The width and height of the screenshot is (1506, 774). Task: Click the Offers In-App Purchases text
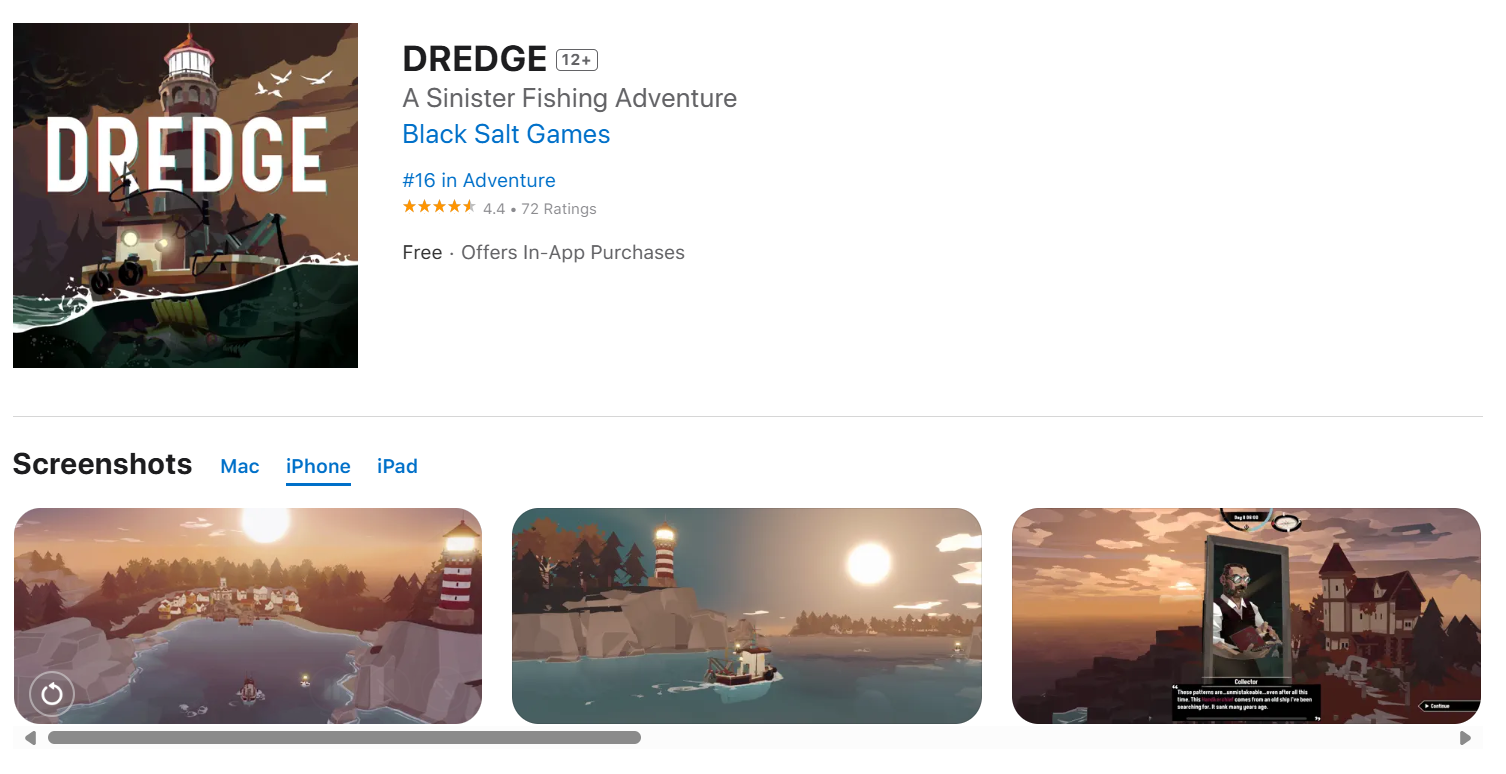[573, 253]
